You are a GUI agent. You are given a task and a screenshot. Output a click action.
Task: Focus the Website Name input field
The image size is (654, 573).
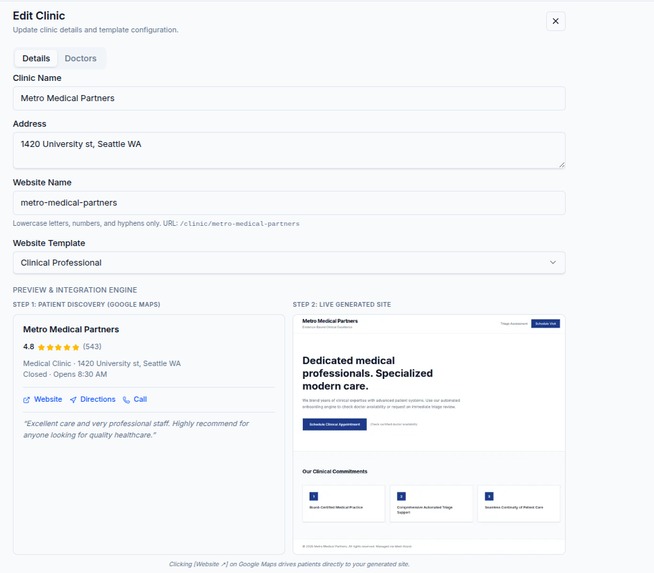pos(289,203)
